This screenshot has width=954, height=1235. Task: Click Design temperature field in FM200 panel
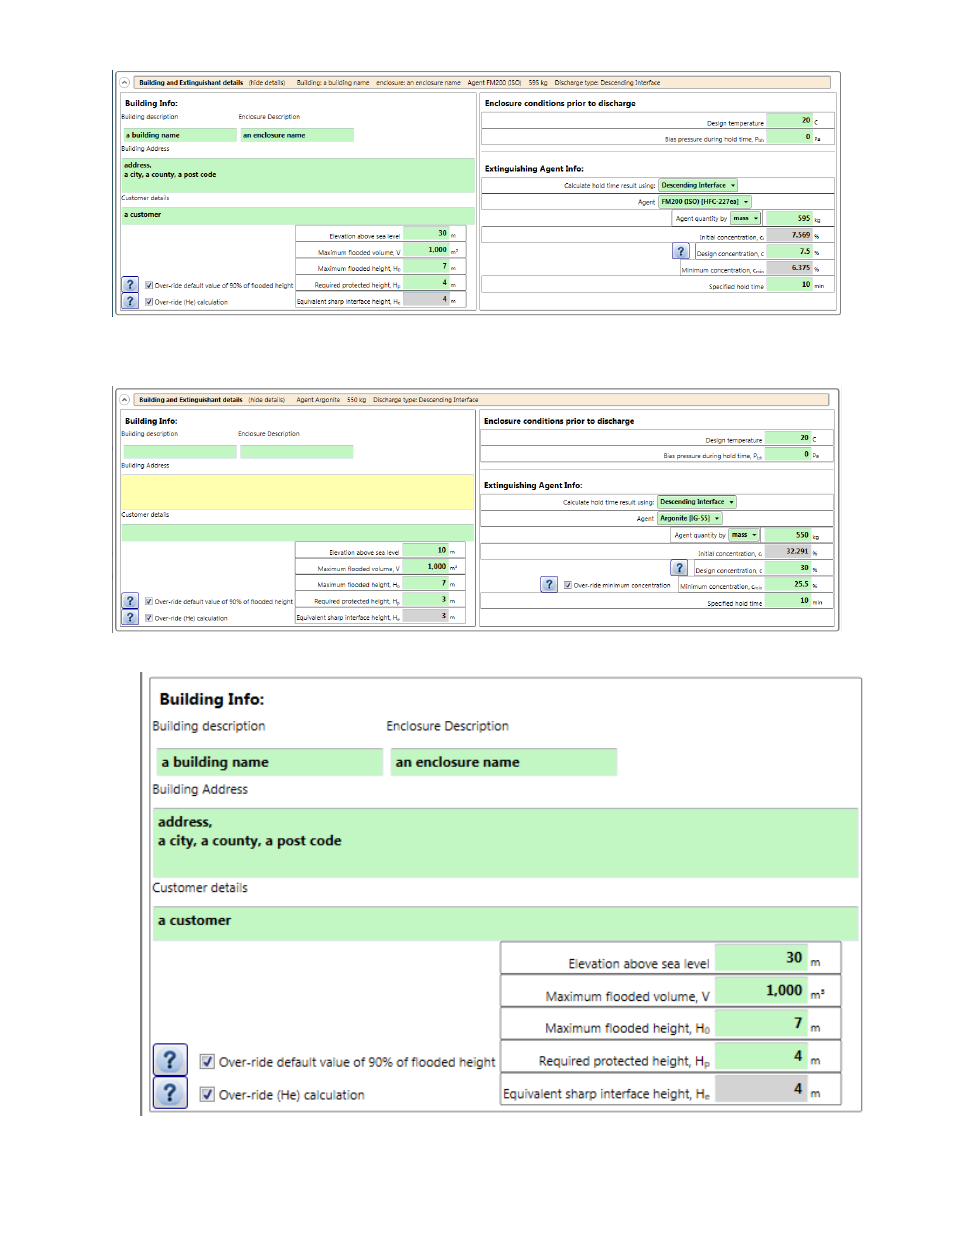coord(790,121)
